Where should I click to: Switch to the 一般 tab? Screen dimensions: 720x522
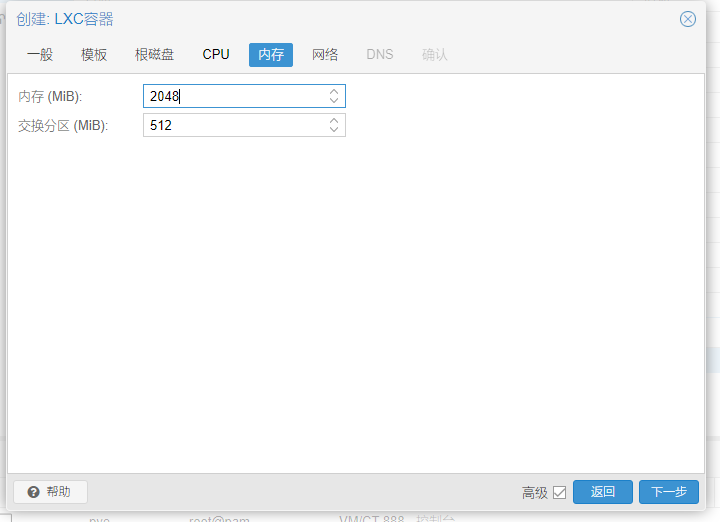[x=40, y=55]
